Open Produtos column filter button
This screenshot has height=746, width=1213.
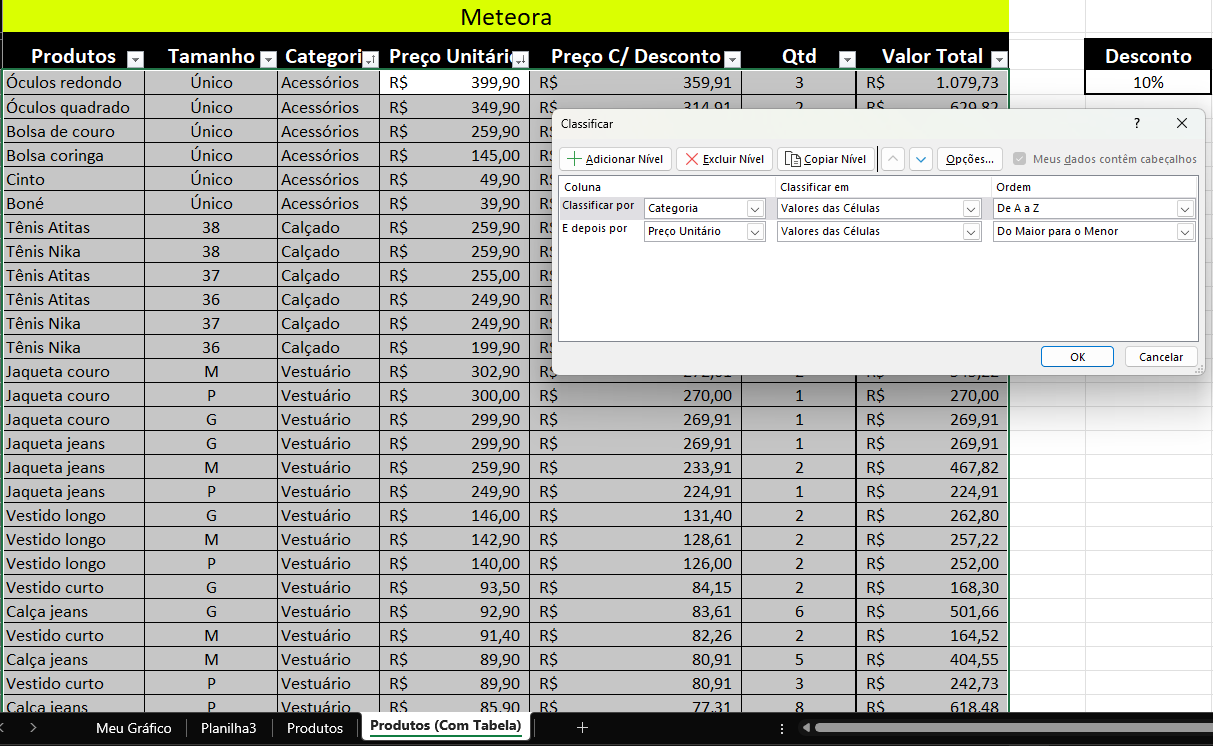point(135,59)
